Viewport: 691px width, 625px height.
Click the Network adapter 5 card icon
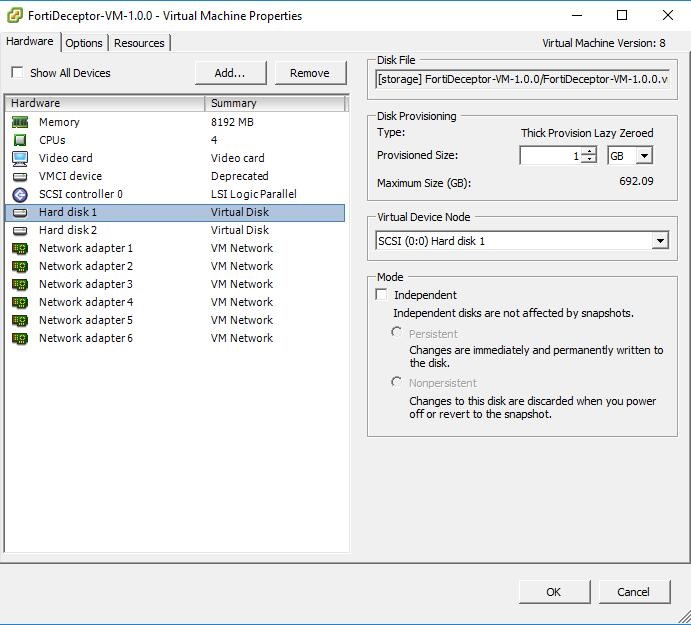point(20,320)
